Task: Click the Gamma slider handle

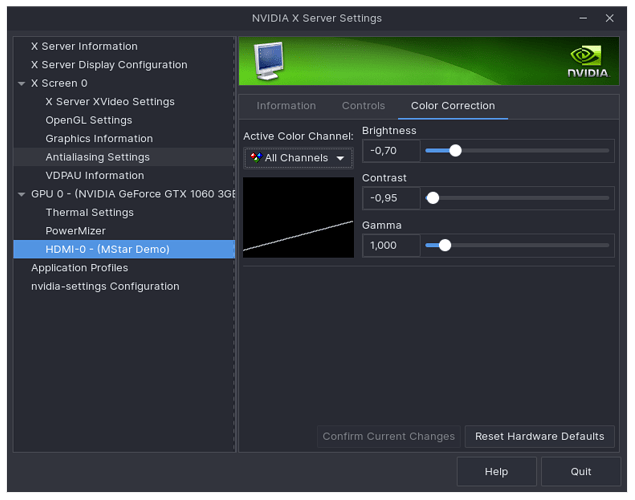Action: [x=445, y=245]
